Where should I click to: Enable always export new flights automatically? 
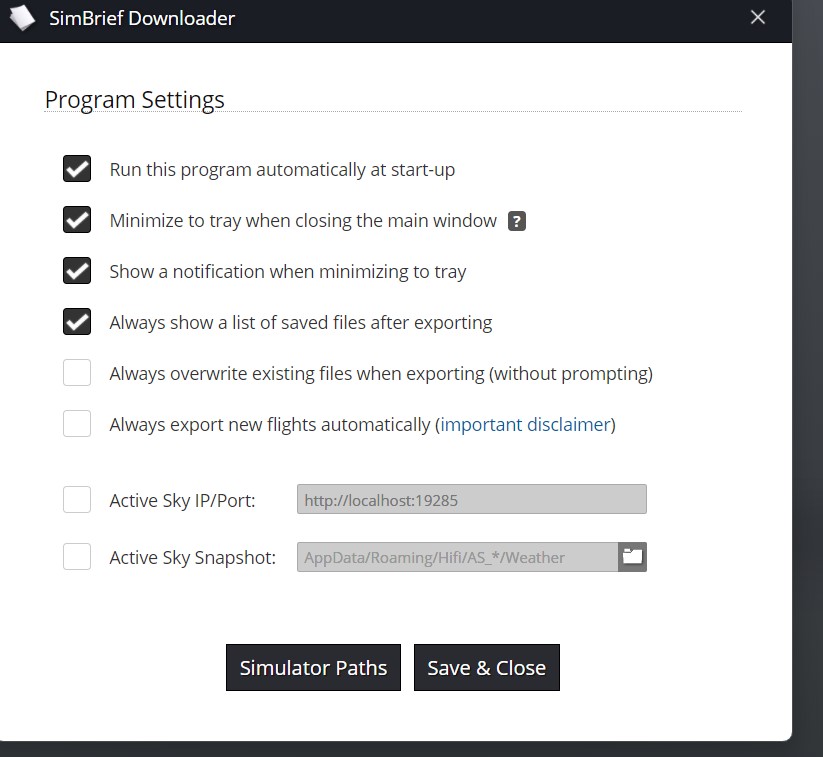tap(77, 424)
